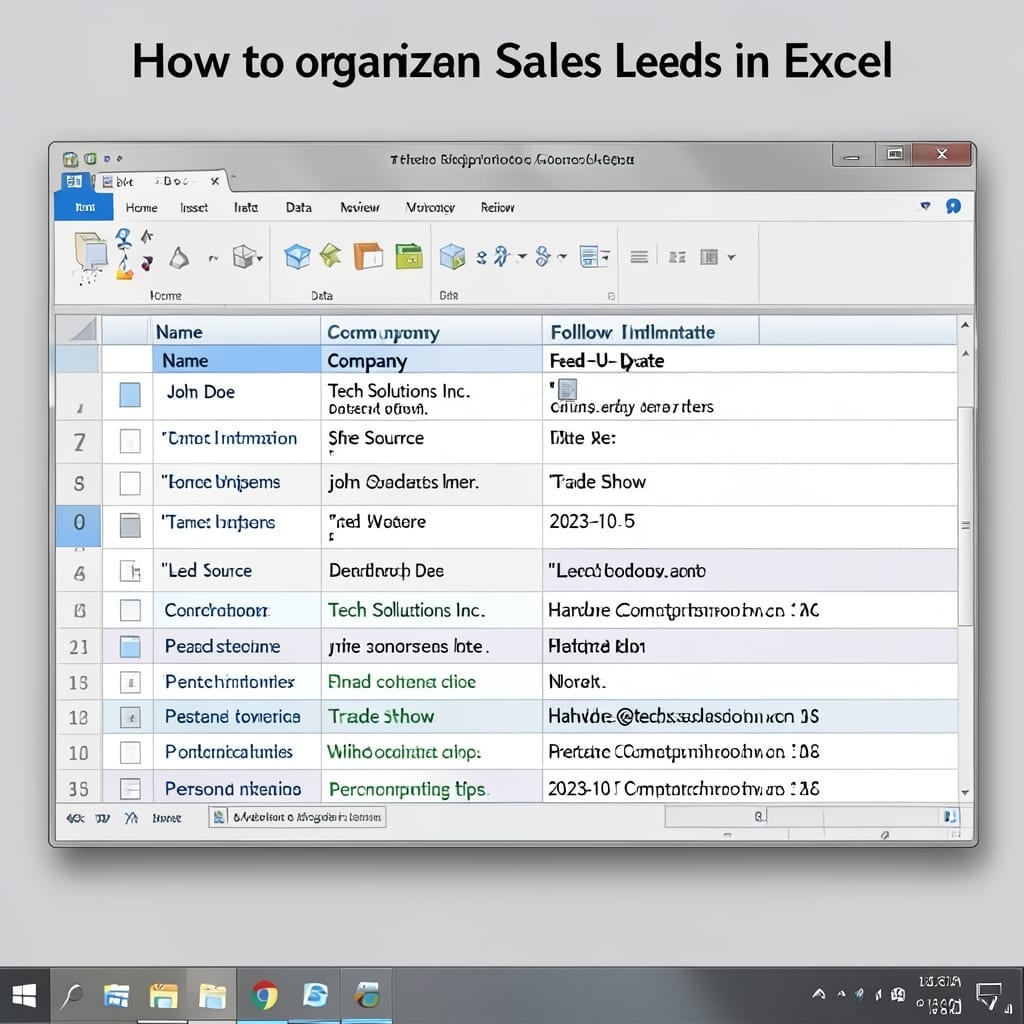Toggle checkbox in Trade Show row S
Image resolution: width=1024 pixels, height=1024 pixels.
(x=130, y=484)
